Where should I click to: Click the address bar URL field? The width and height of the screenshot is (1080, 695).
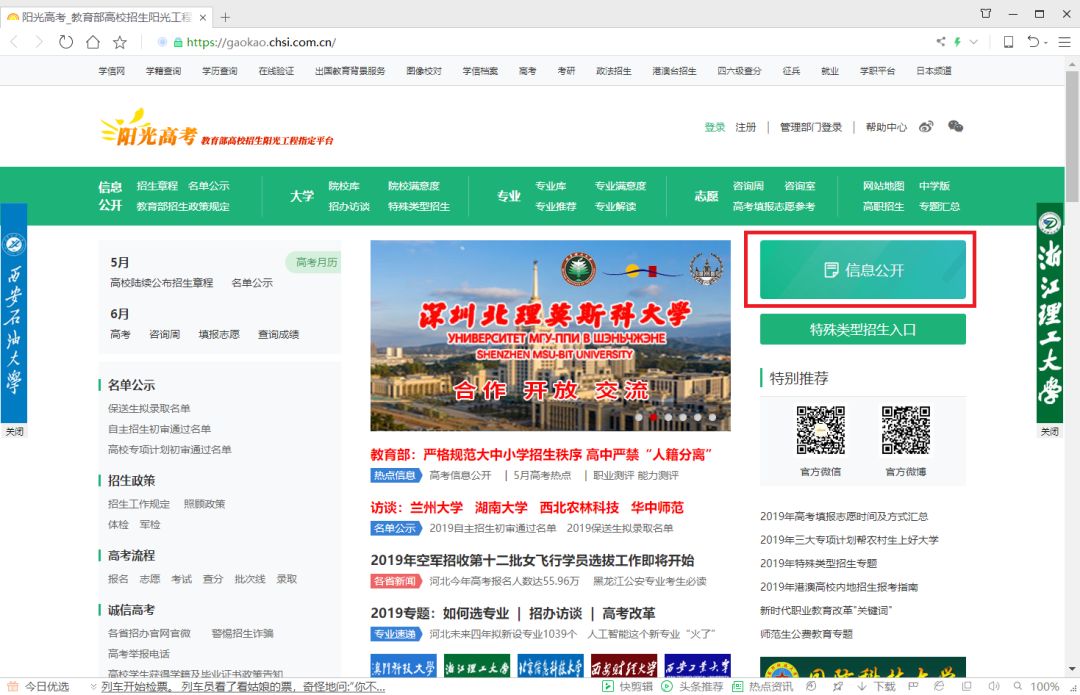point(260,42)
